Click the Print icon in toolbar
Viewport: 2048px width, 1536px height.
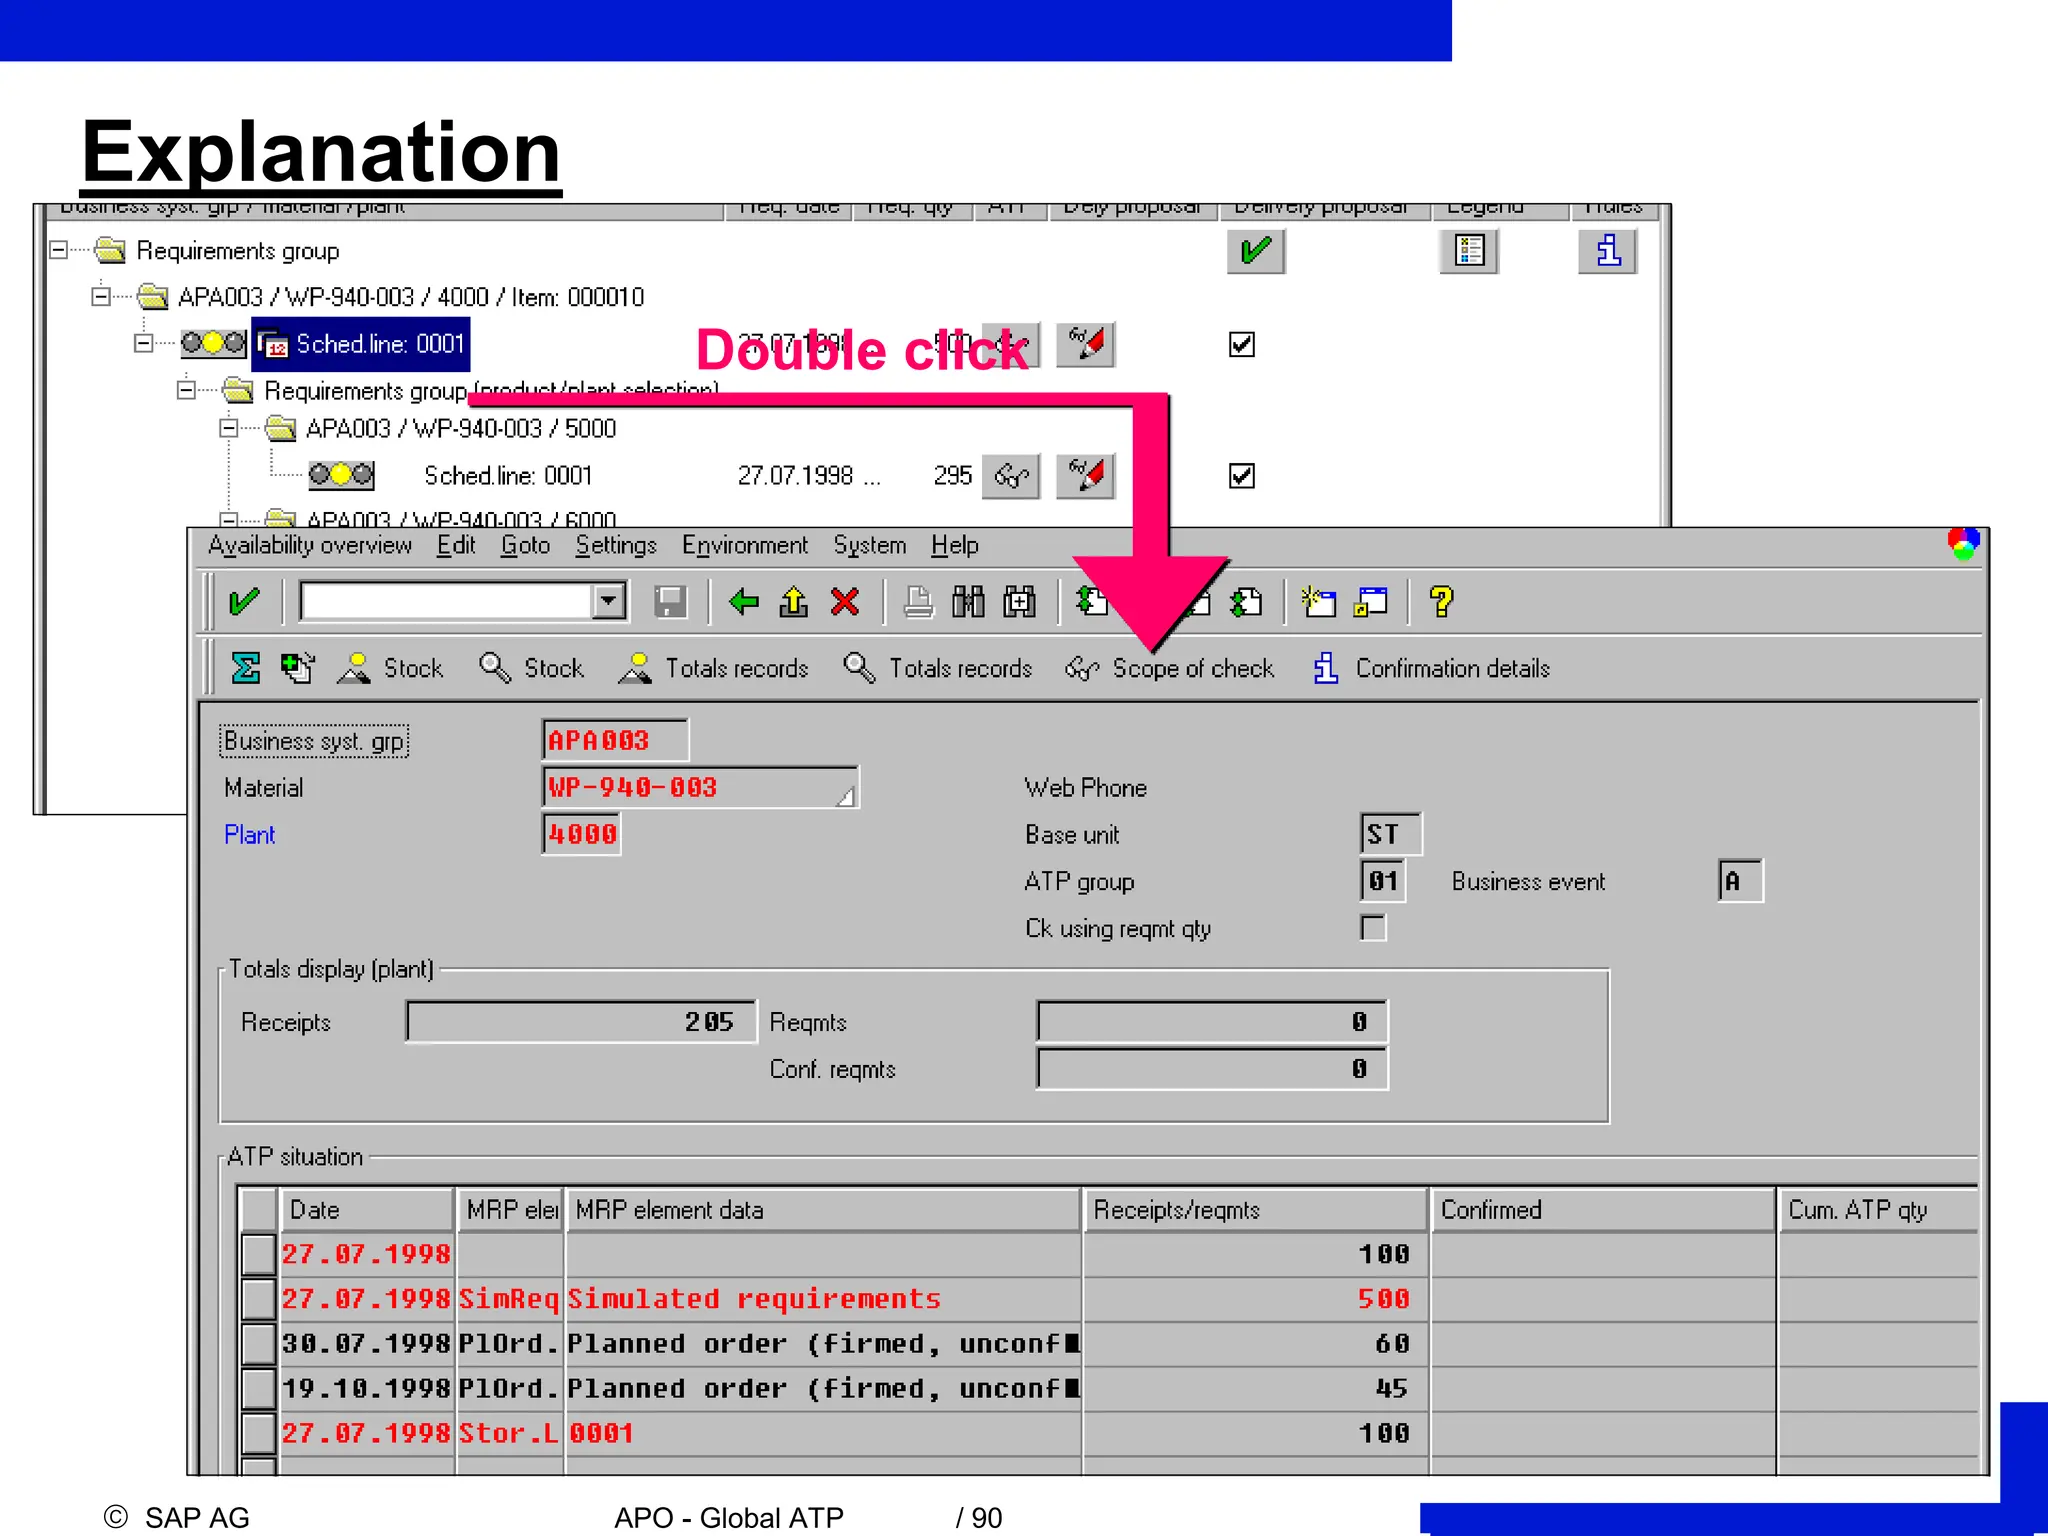tap(918, 602)
